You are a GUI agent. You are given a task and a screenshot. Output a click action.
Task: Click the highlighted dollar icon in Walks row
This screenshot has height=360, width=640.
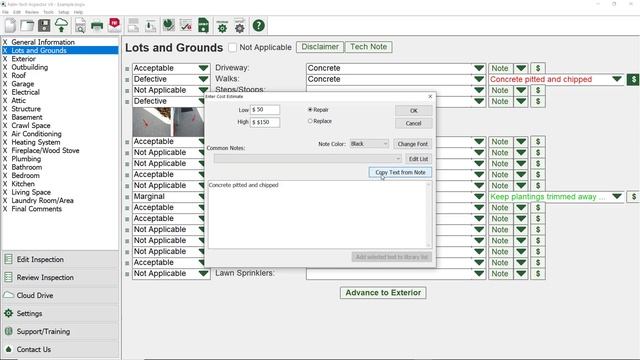(633, 79)
